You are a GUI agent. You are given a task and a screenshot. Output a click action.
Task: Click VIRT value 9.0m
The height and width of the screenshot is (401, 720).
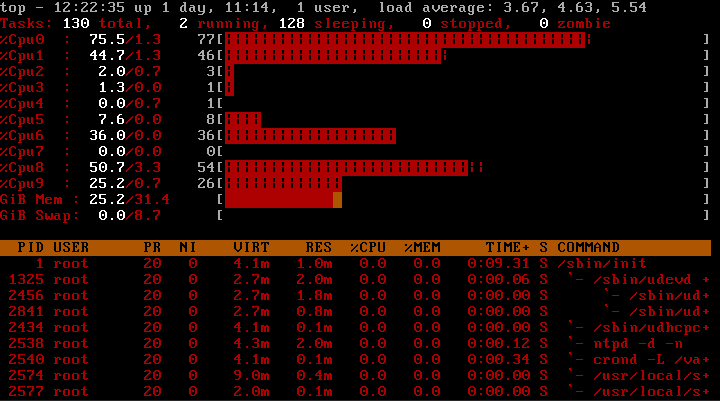(251, 376)
